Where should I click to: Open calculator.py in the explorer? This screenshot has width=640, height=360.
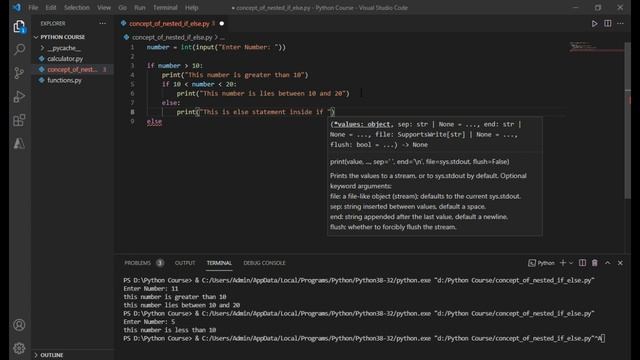pos(65,59)
